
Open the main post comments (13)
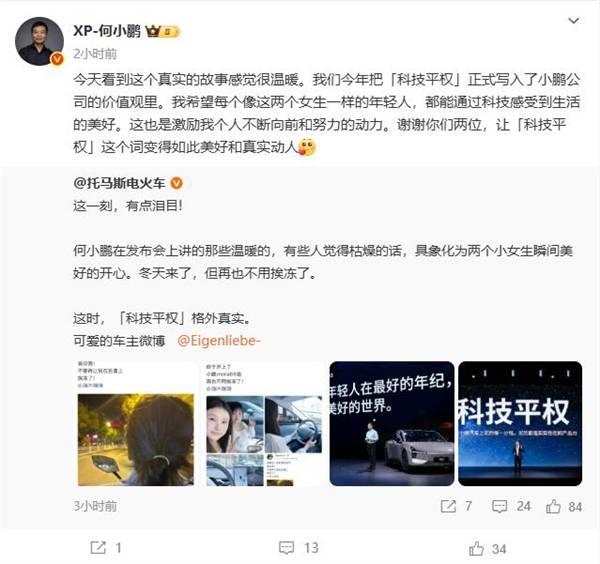(298, 548)
